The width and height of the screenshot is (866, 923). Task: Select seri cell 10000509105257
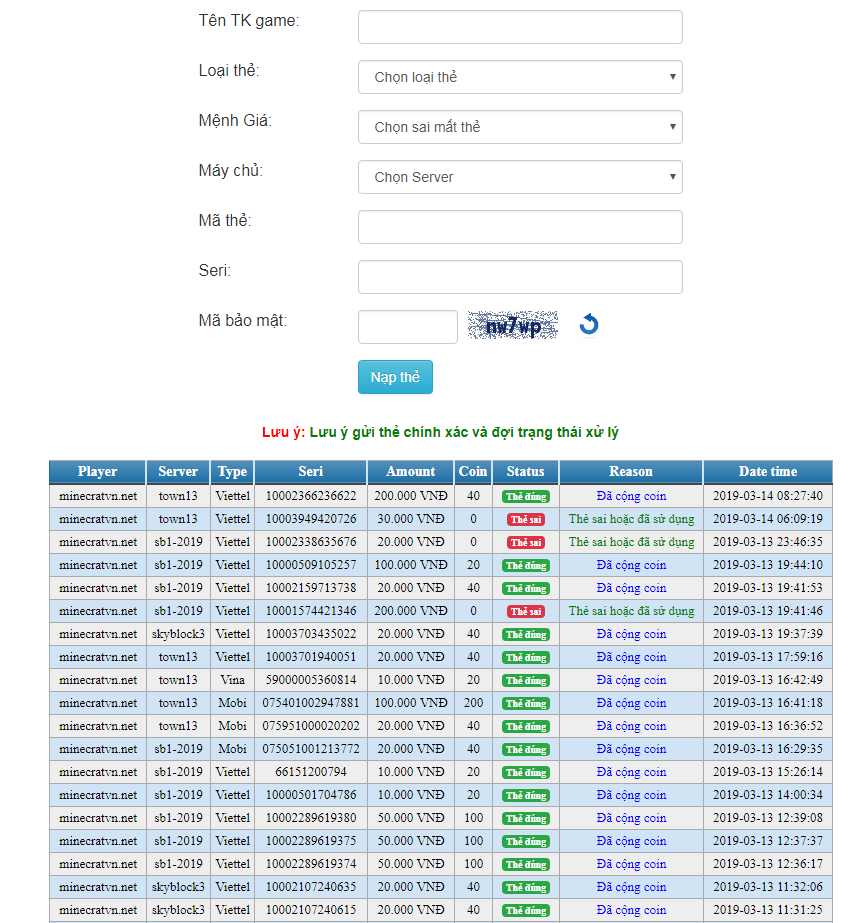click(x=311, y=565)
